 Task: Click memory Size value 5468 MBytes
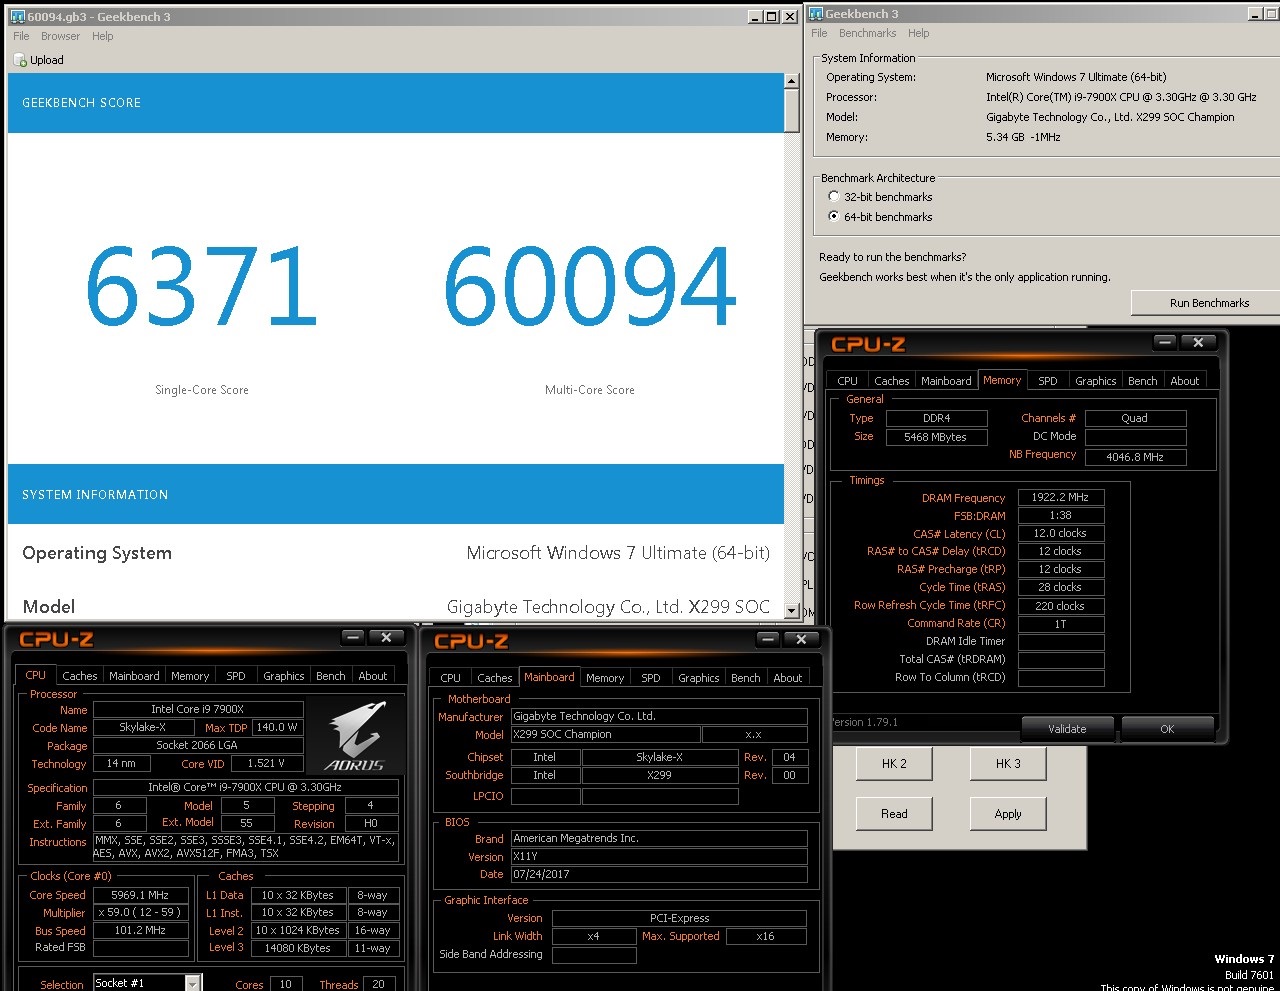click(936, 437)
